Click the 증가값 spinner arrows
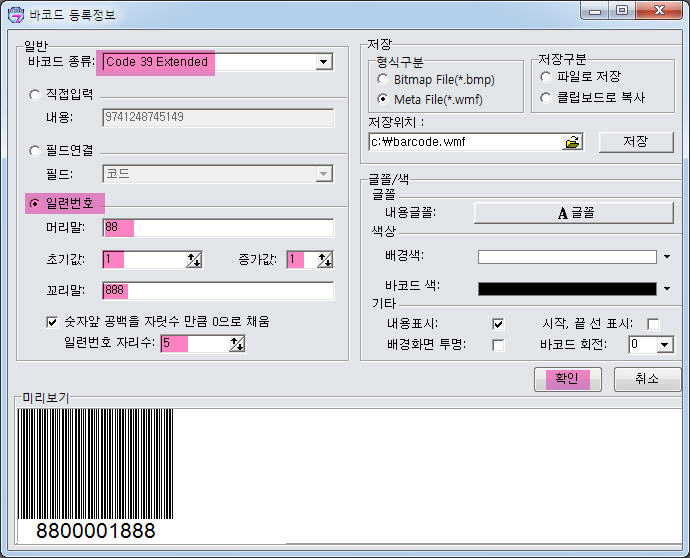The height and width of the screenshot is (558, 690). point(325,260)
